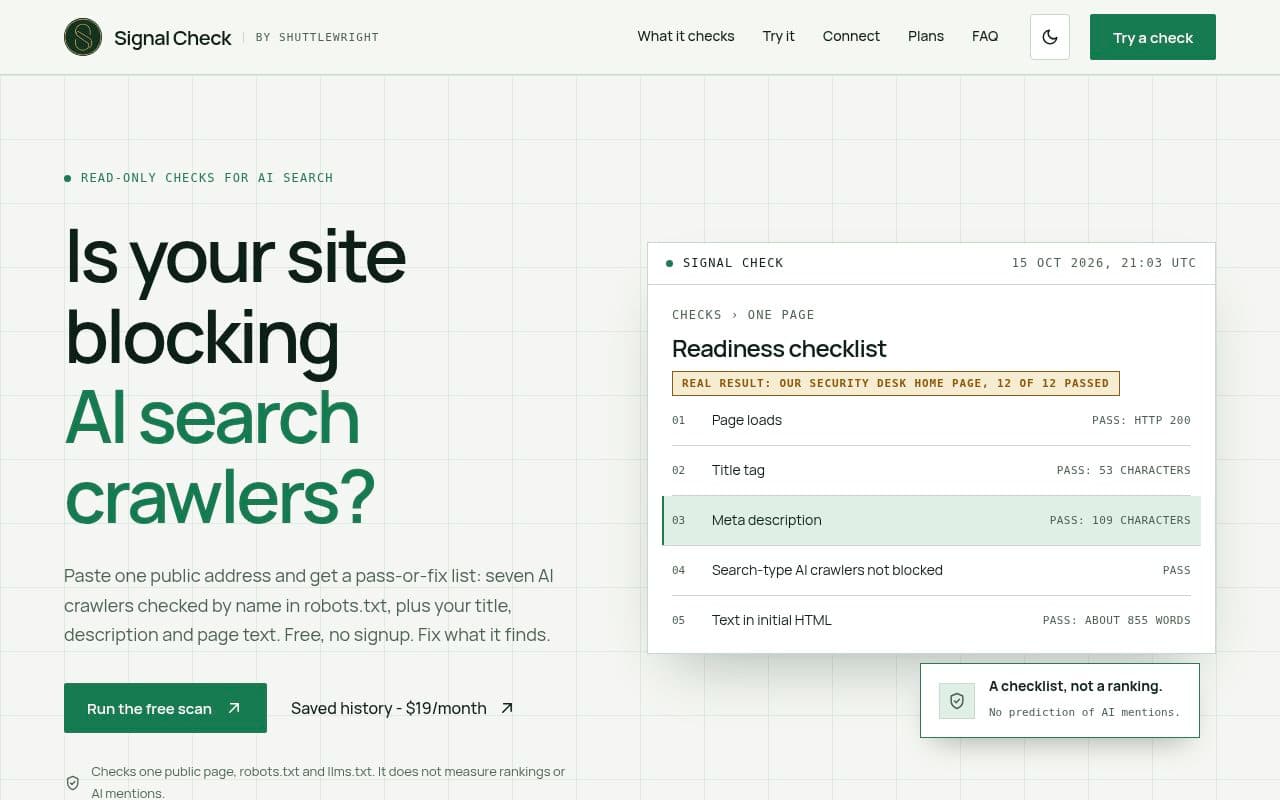This screenshot has height=800, width=1280.
Task: Click the PASS: 53 CHARACTERS status
Action: click(1124, 470)
